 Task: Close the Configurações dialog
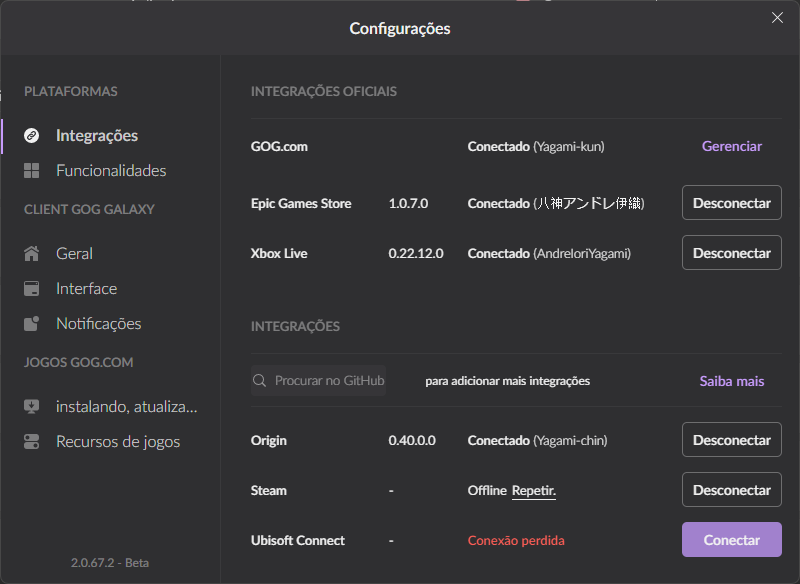coord(777,18)
